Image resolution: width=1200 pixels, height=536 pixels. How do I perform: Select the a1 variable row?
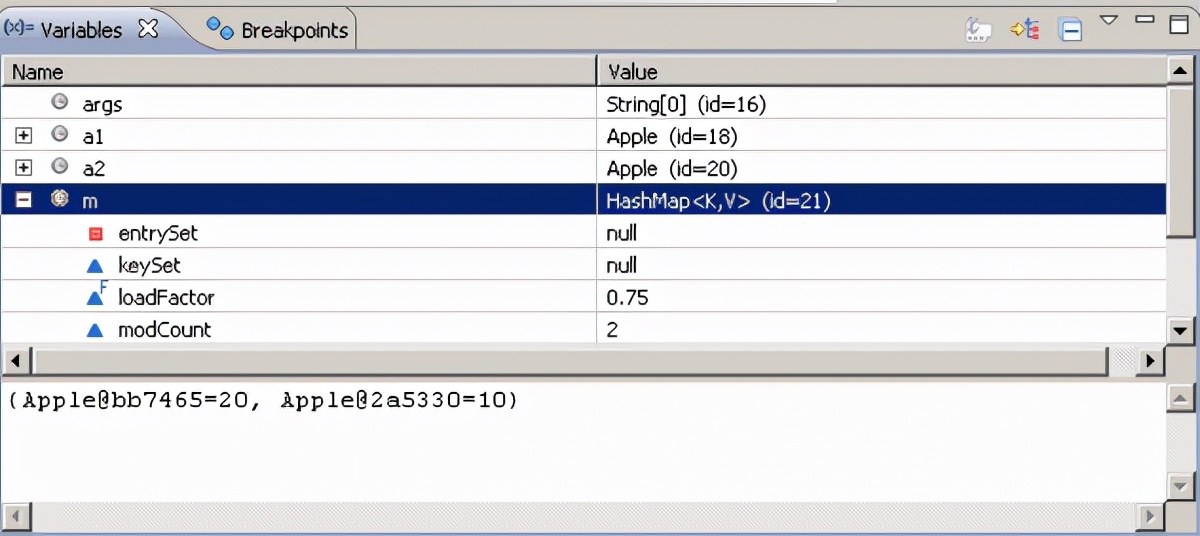pos(584,135)
